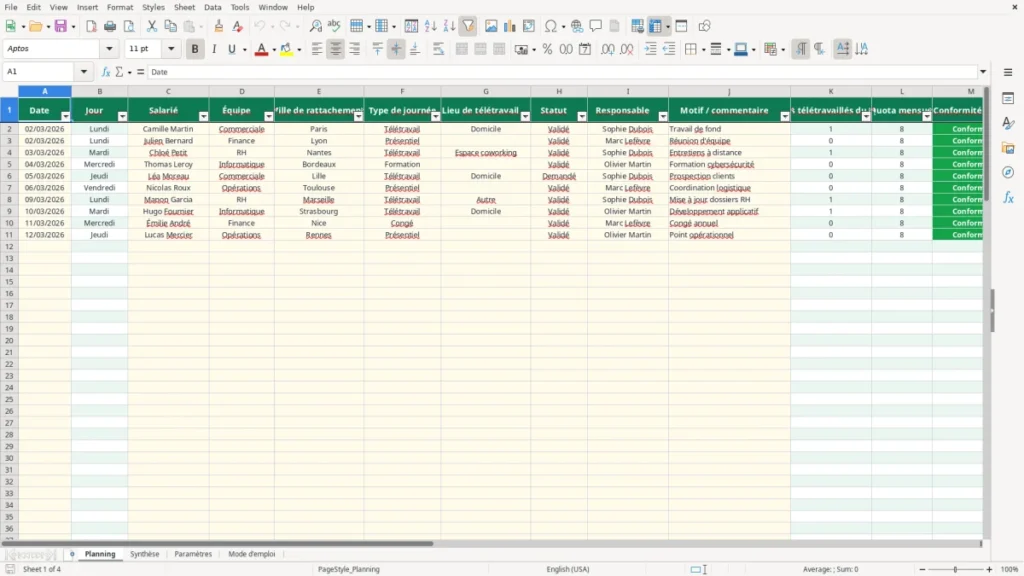Cut selection with scissors icon
The width and height of the screenshot is (1024, 576).
point(152,26)
